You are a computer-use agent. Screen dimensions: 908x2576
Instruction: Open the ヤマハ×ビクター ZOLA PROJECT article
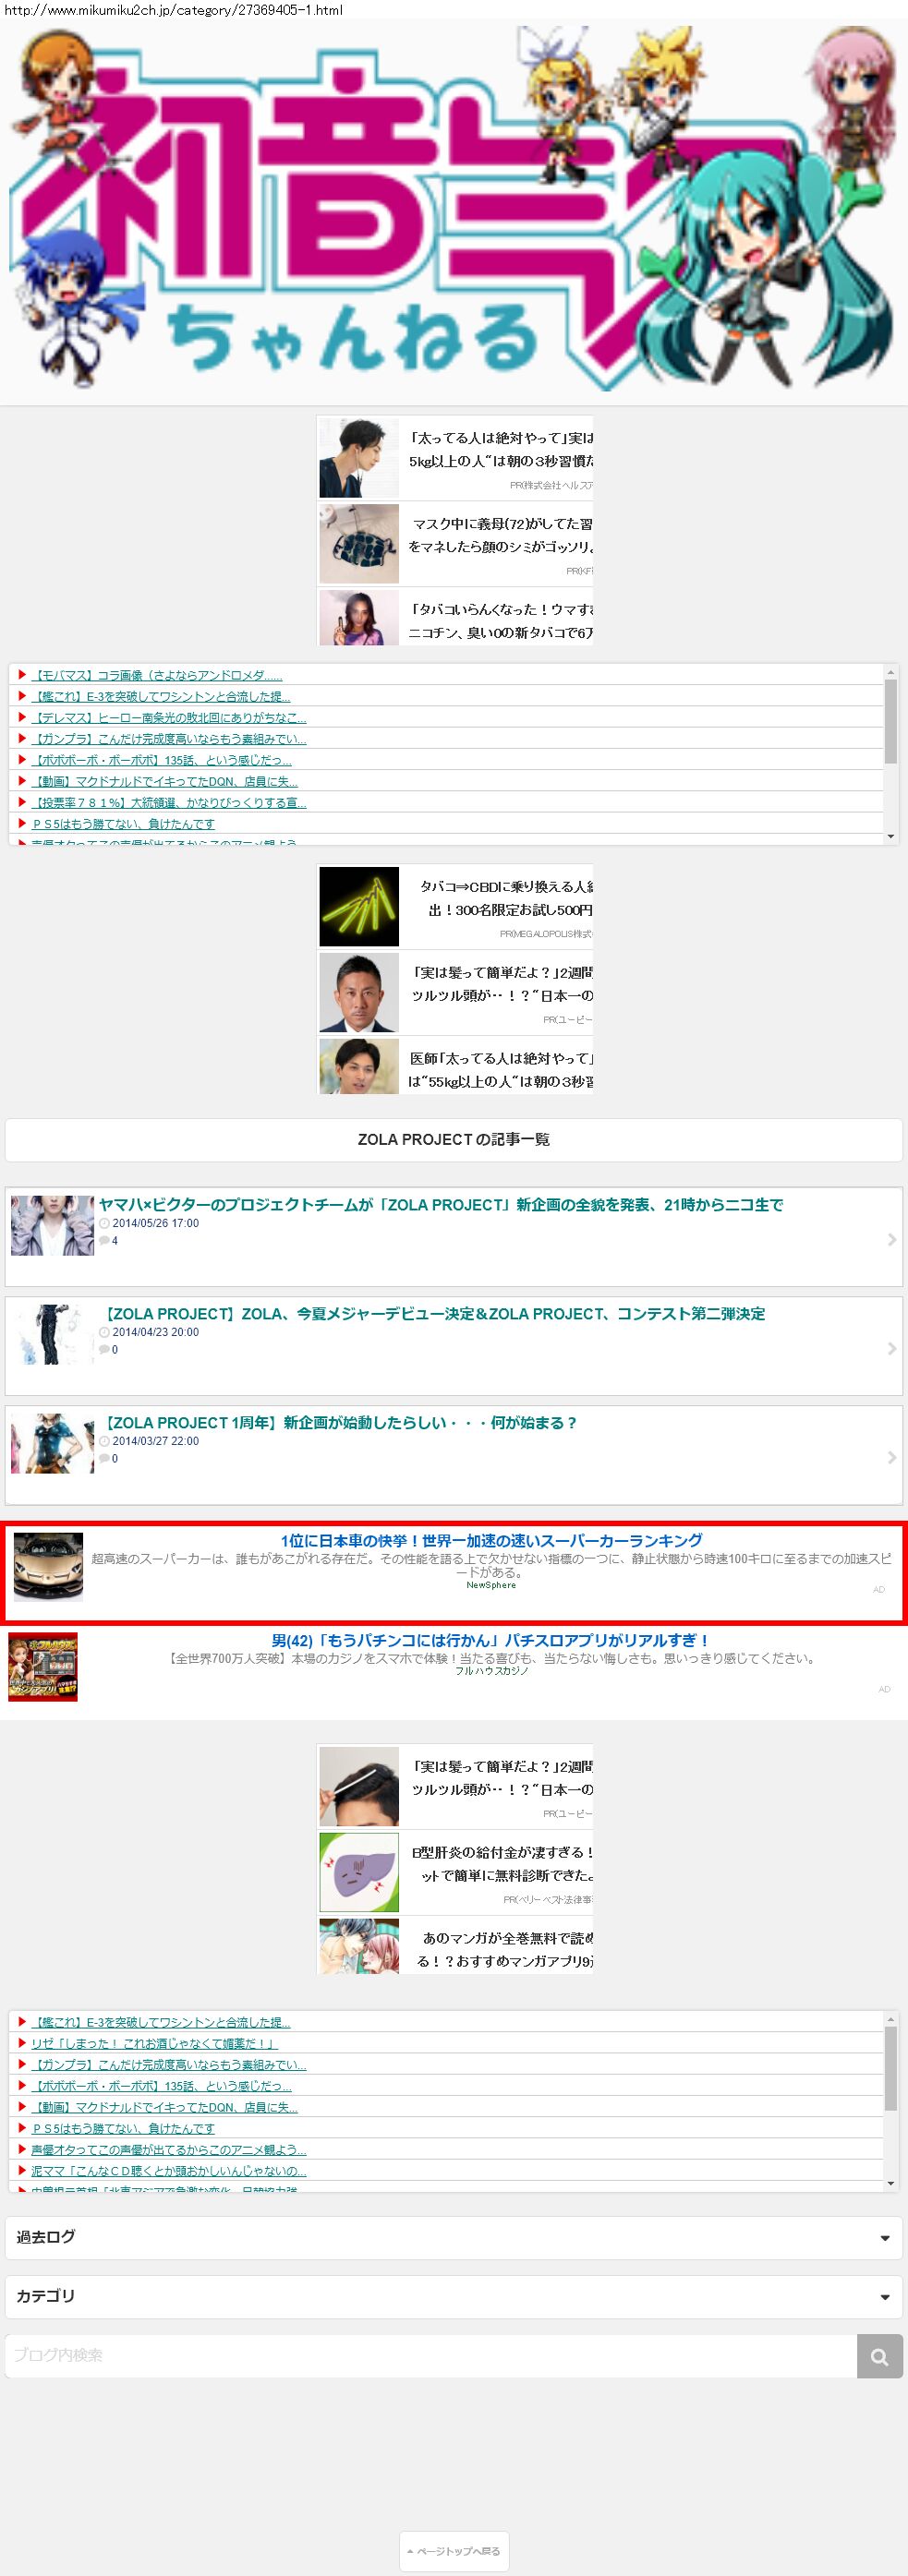point(440,1205)
